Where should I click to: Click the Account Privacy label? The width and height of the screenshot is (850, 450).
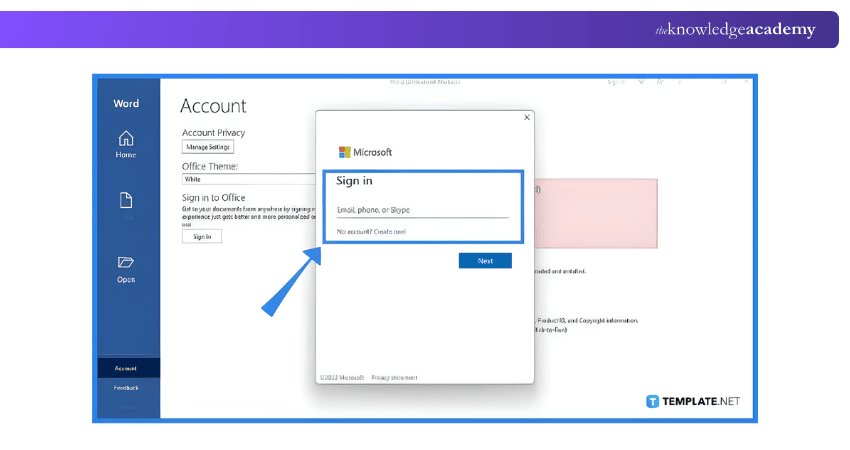click(214, 133)
